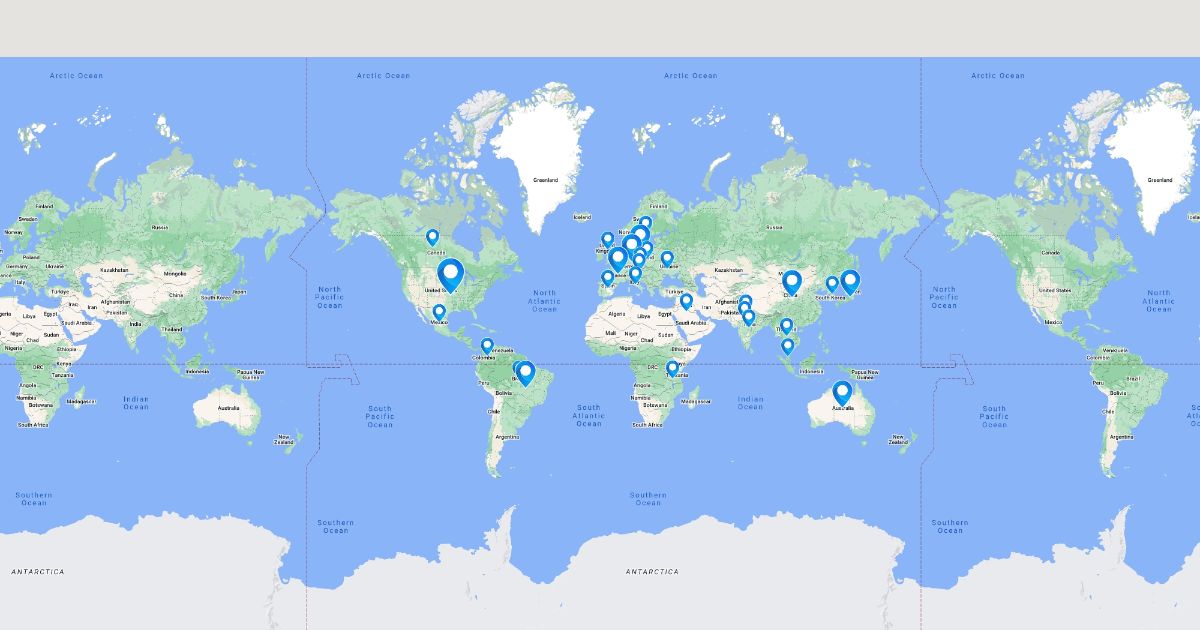Open the Australia location pin
Image resolution: width=1200 pixels, height=630 pixels.
(x=842, y=392)
